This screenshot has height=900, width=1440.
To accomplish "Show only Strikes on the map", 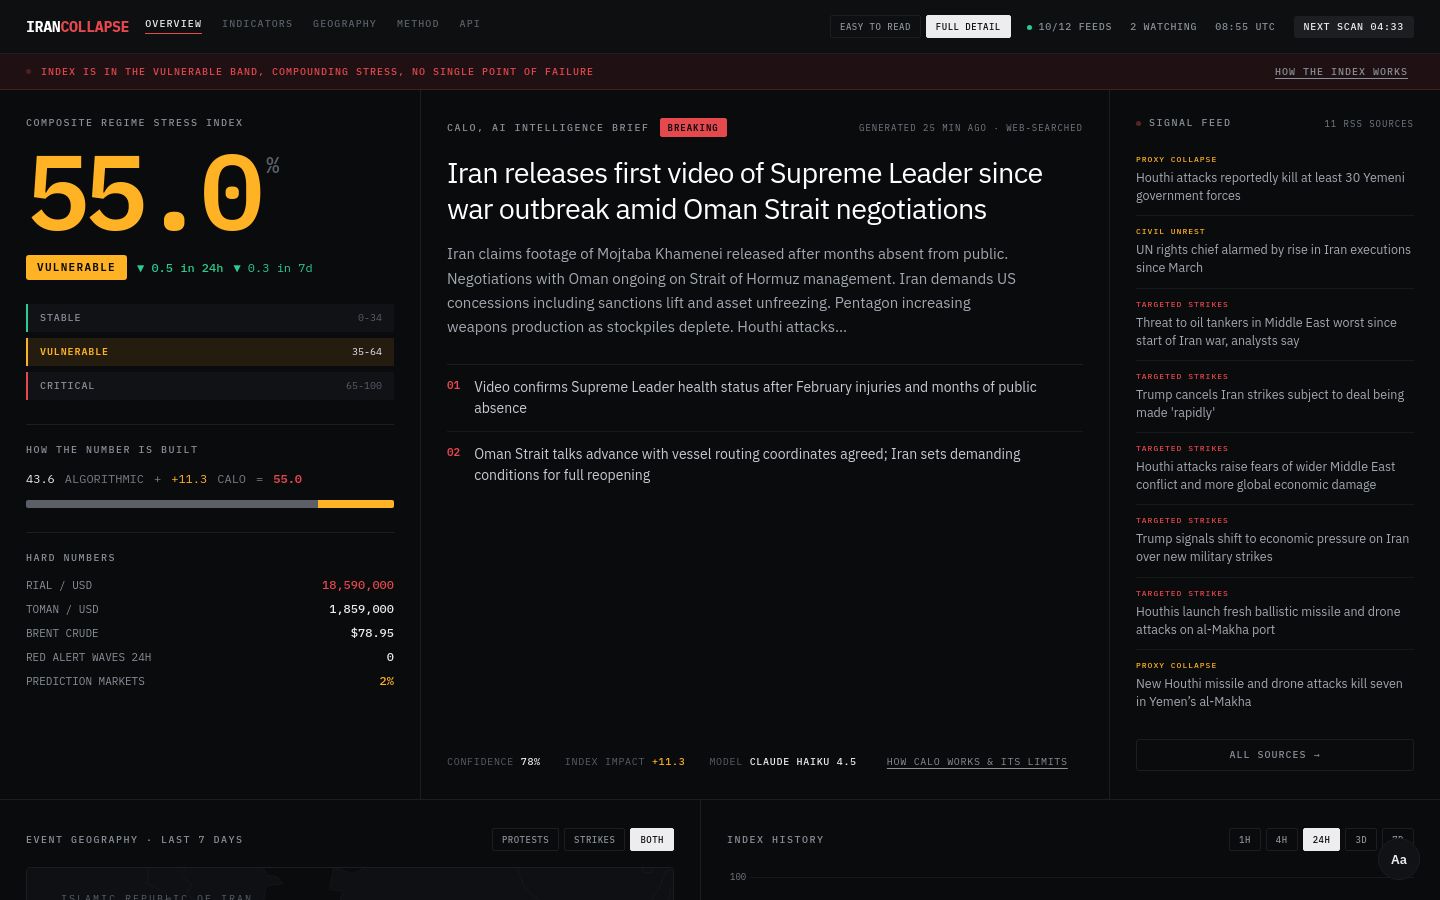I will (x=594, y=840).
